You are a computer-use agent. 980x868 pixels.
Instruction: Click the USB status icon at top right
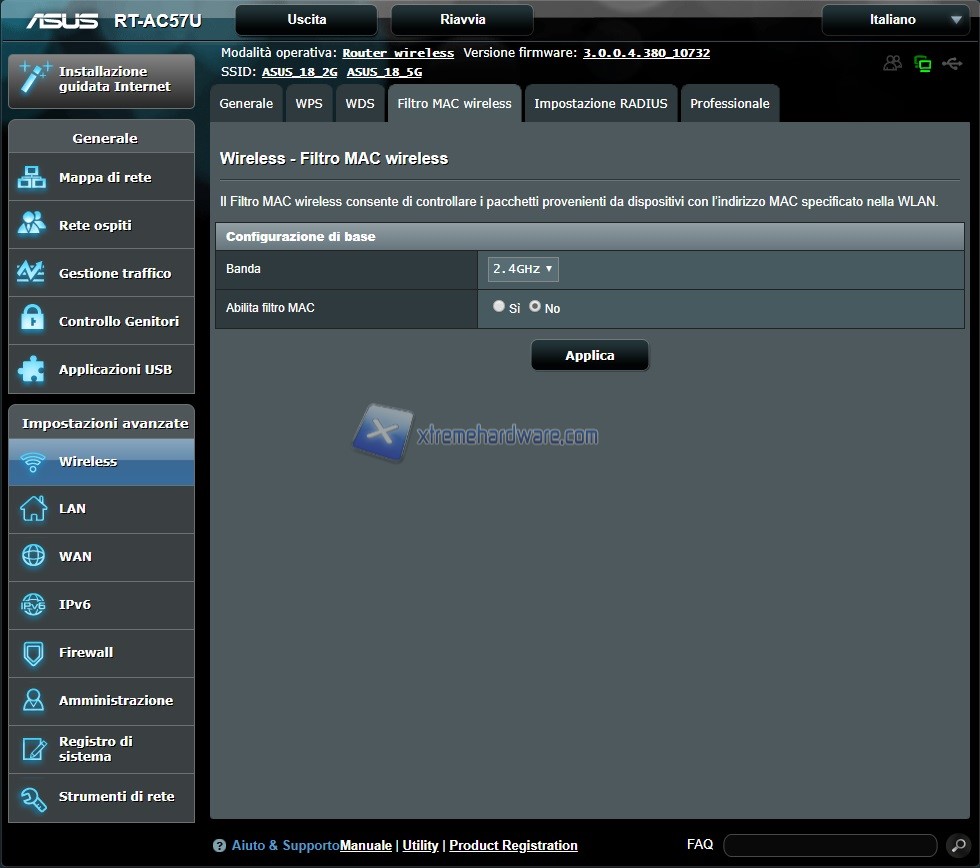951,64
